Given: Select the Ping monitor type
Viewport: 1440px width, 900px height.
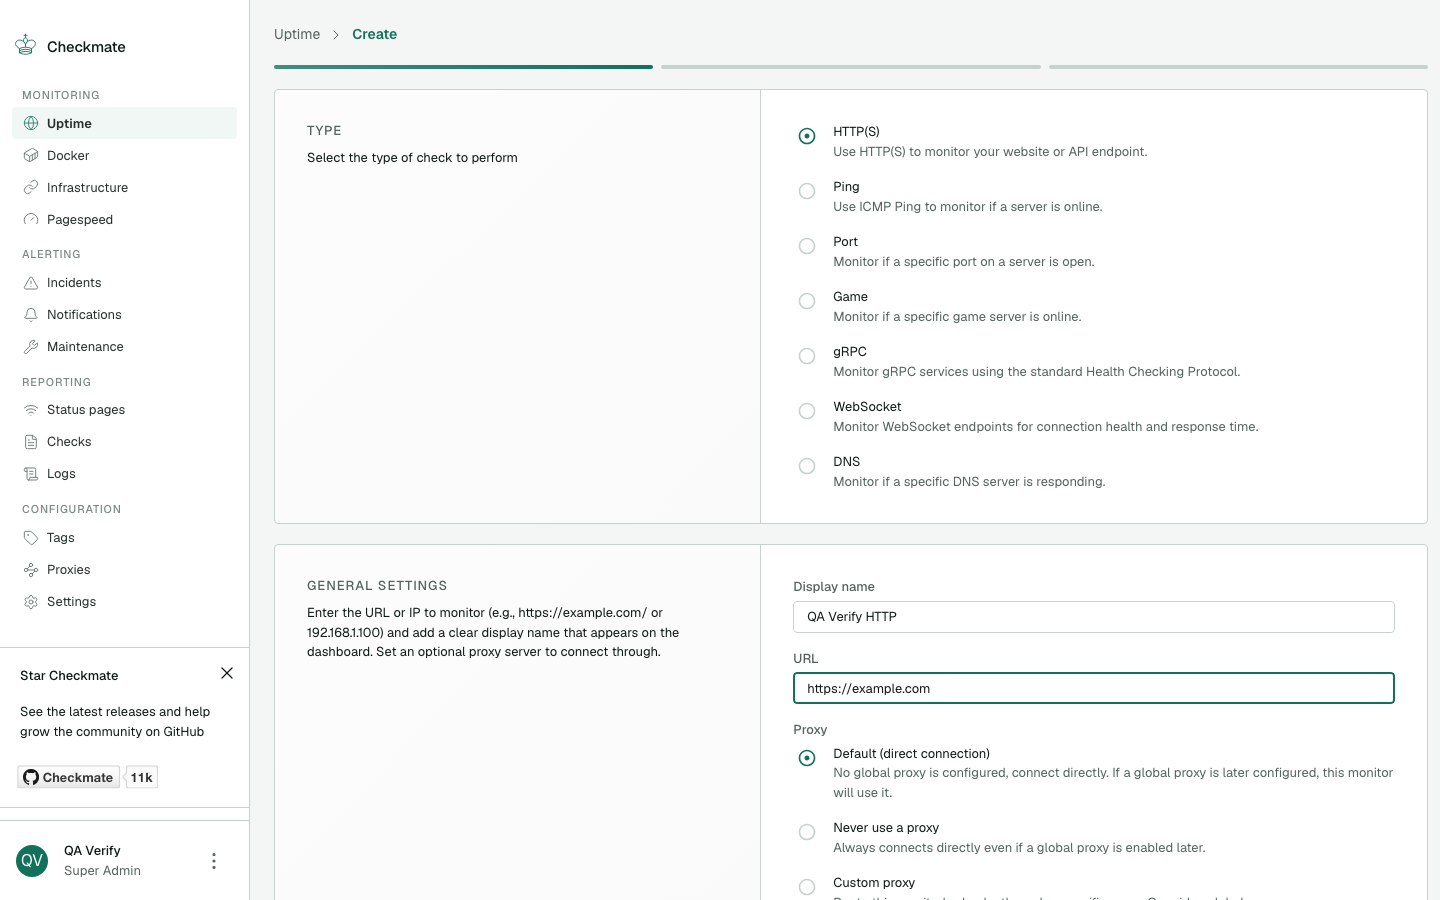Looking at the screenshot, I should 807,191.
